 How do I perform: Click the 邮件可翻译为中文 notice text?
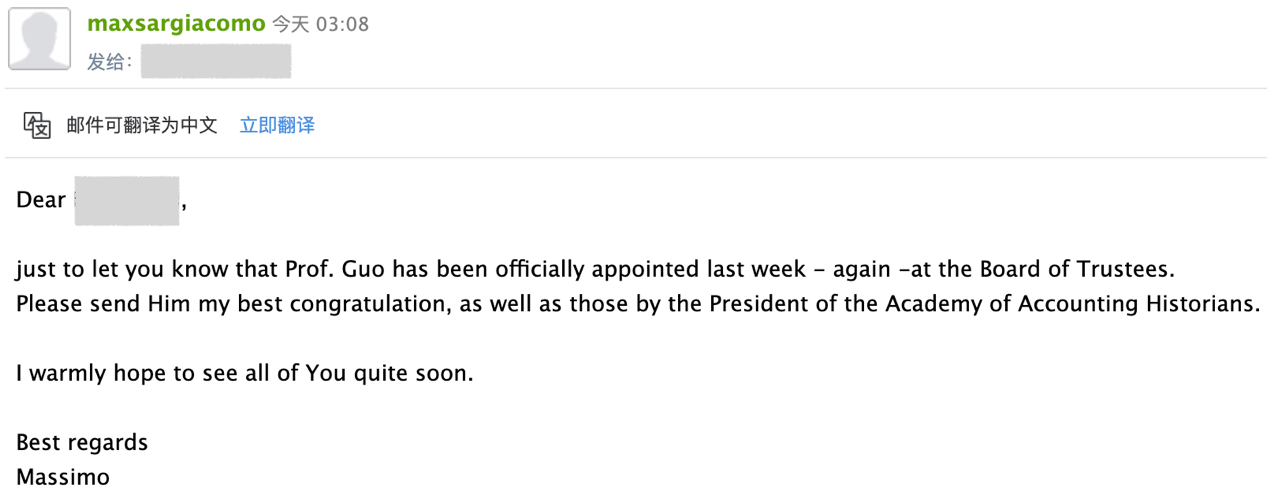(x=142, y=126)
